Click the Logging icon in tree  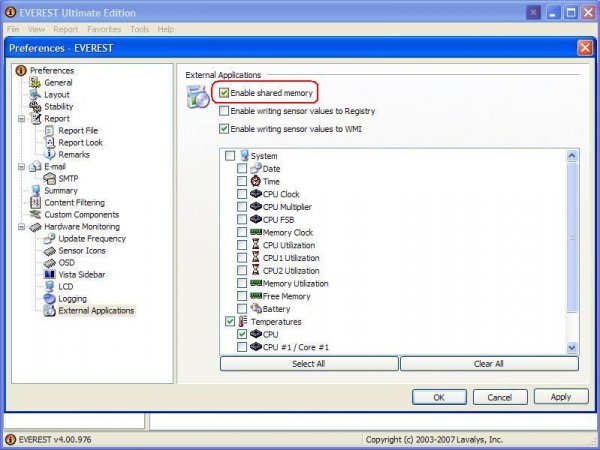[49, 298]
